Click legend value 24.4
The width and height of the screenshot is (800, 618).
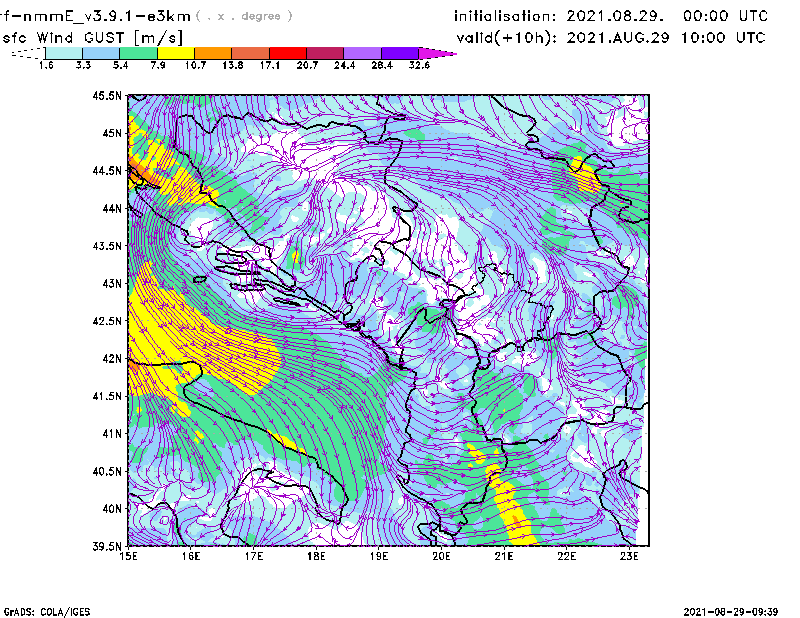click(344, 65)
